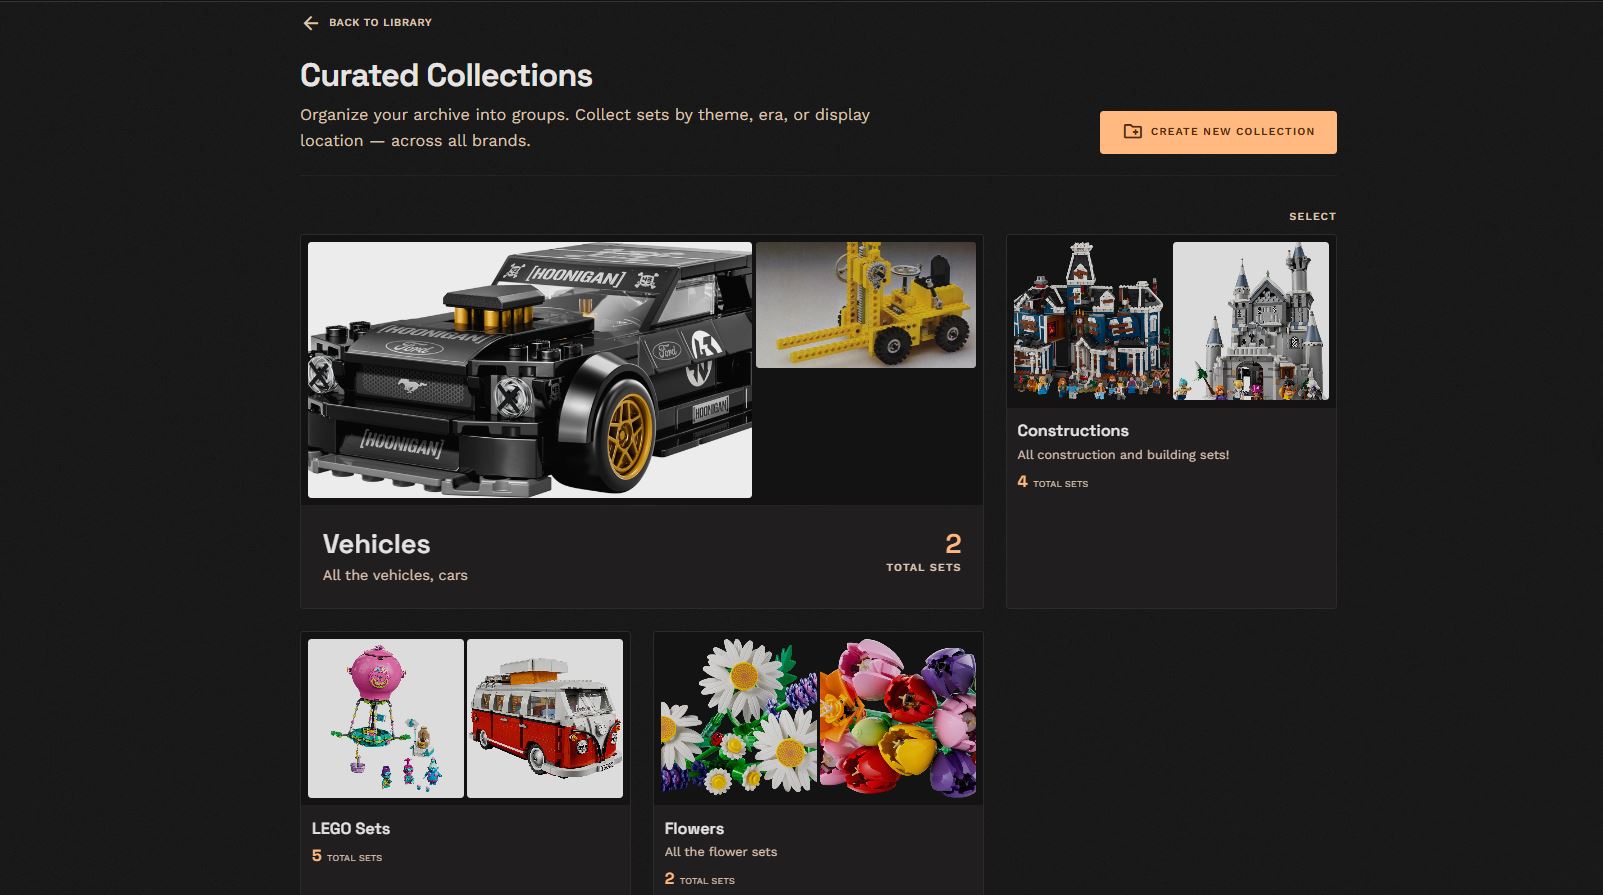Screen dimensions: 1603x895
Task: Open the Vehicles collection title
Action: [376, 544]
